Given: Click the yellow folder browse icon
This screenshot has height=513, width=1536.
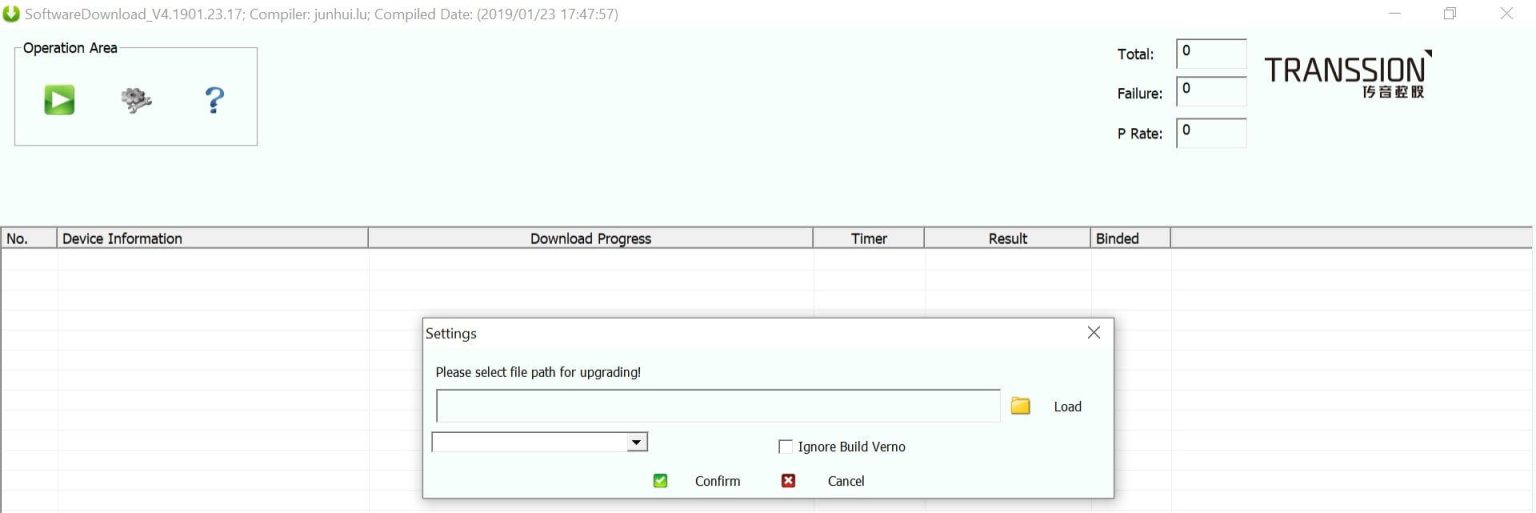Looking at the screenshot, I should (x=1020, y=406).
